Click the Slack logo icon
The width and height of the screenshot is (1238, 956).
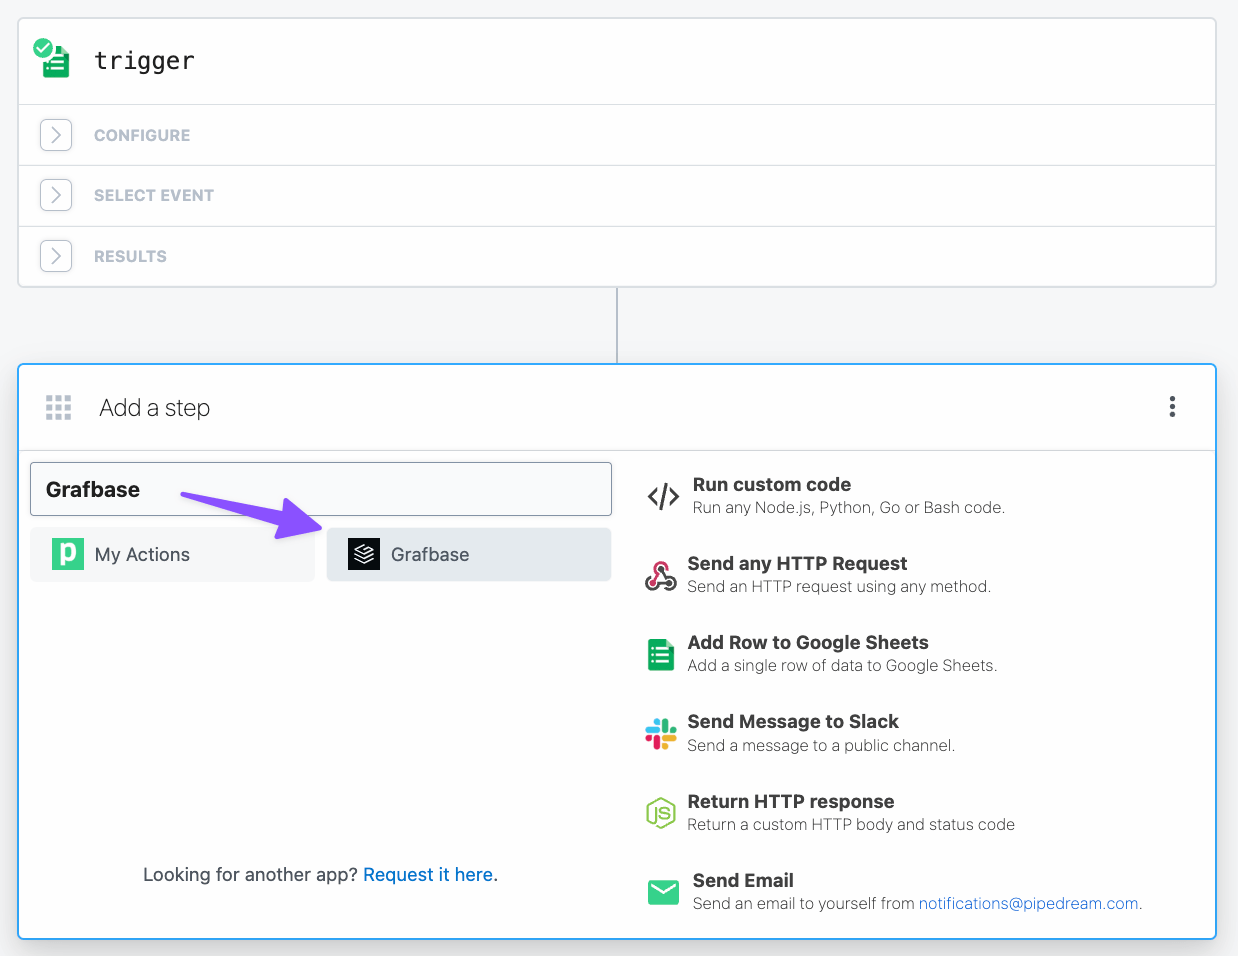[661, 734]
